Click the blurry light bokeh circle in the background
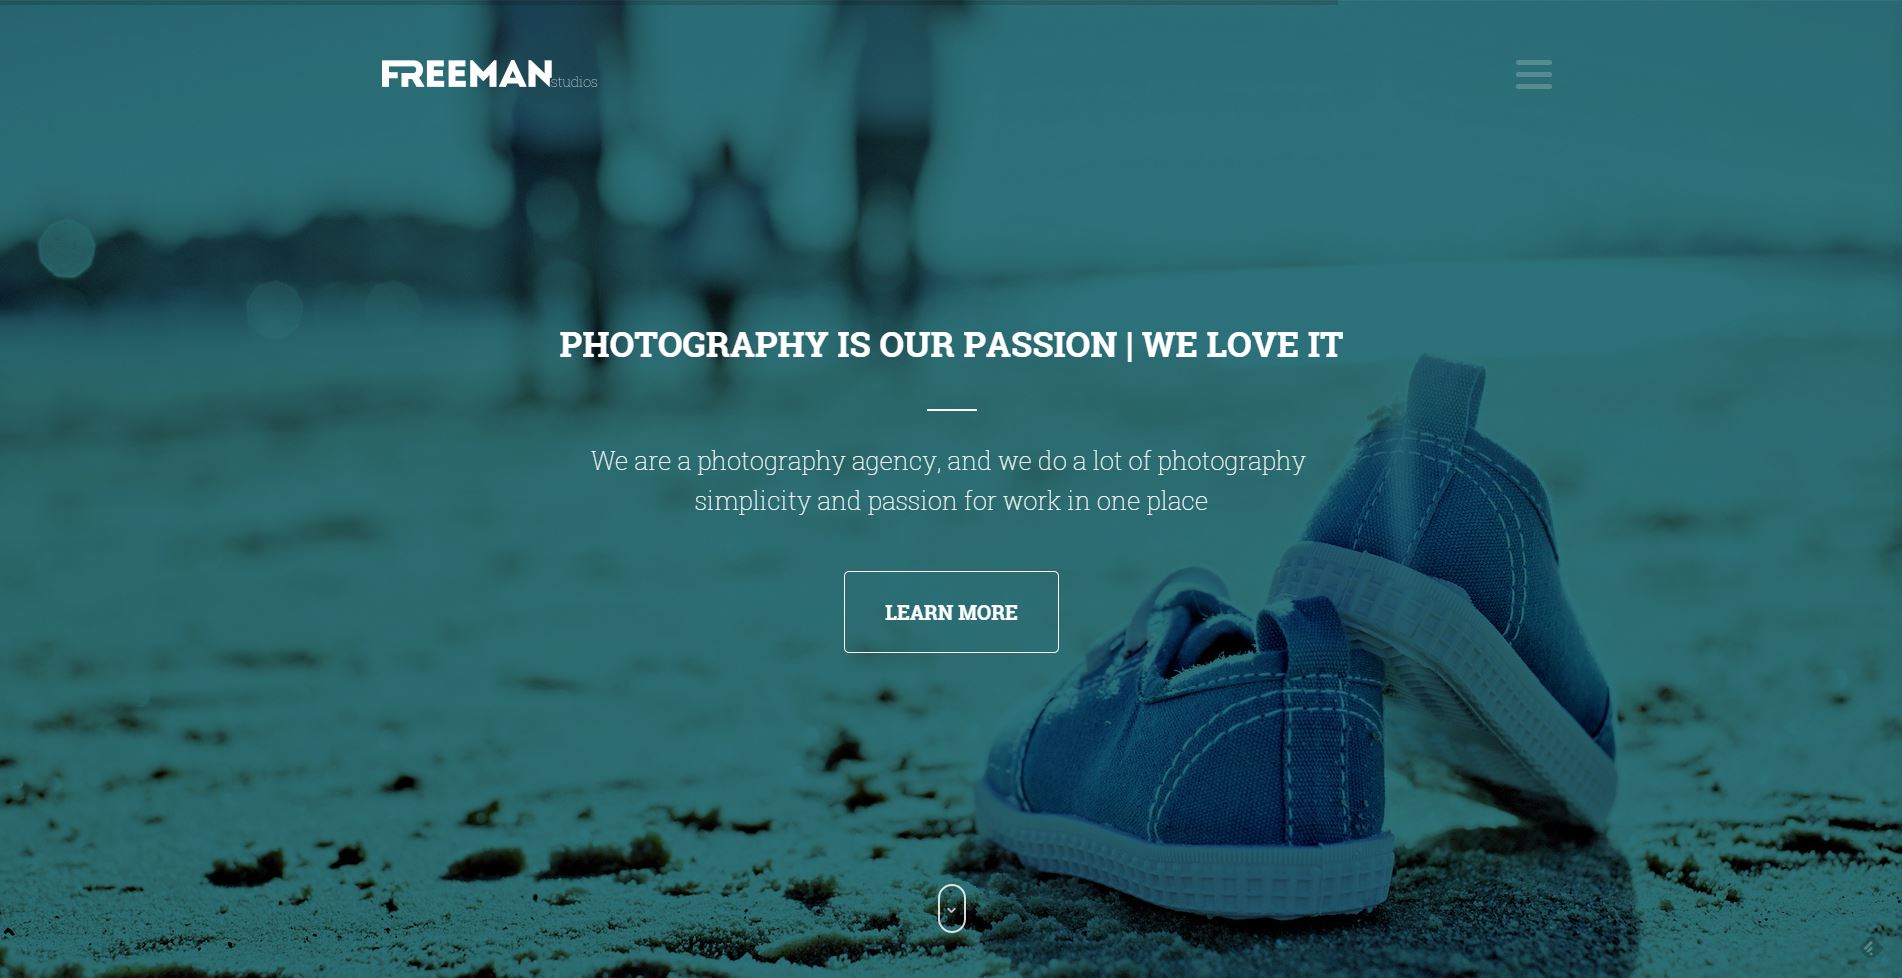Screen dimensions: 1902x978 click(66, 247)
